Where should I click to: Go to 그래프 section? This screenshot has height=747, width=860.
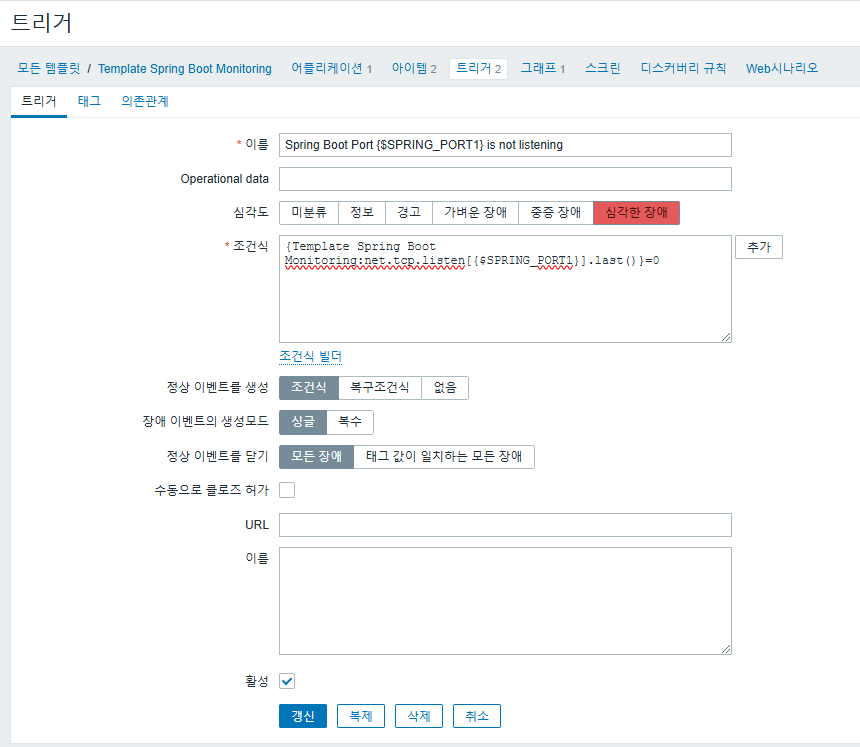542,69
